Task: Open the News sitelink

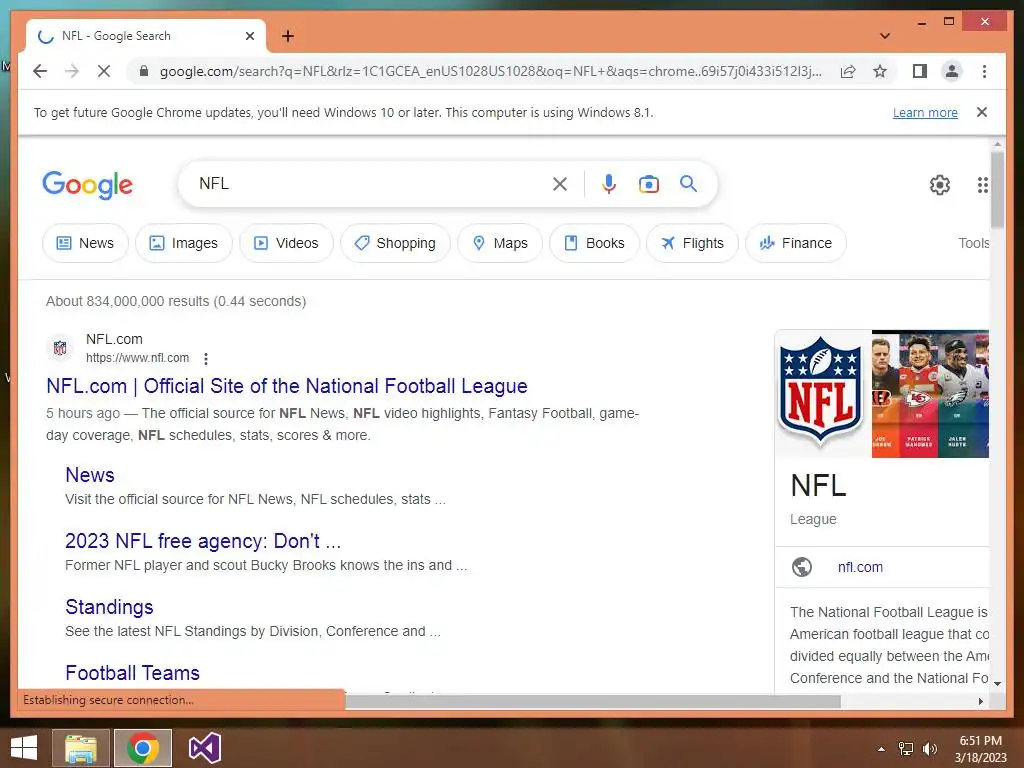Action: pyautogui.click(x=89, y=475)
